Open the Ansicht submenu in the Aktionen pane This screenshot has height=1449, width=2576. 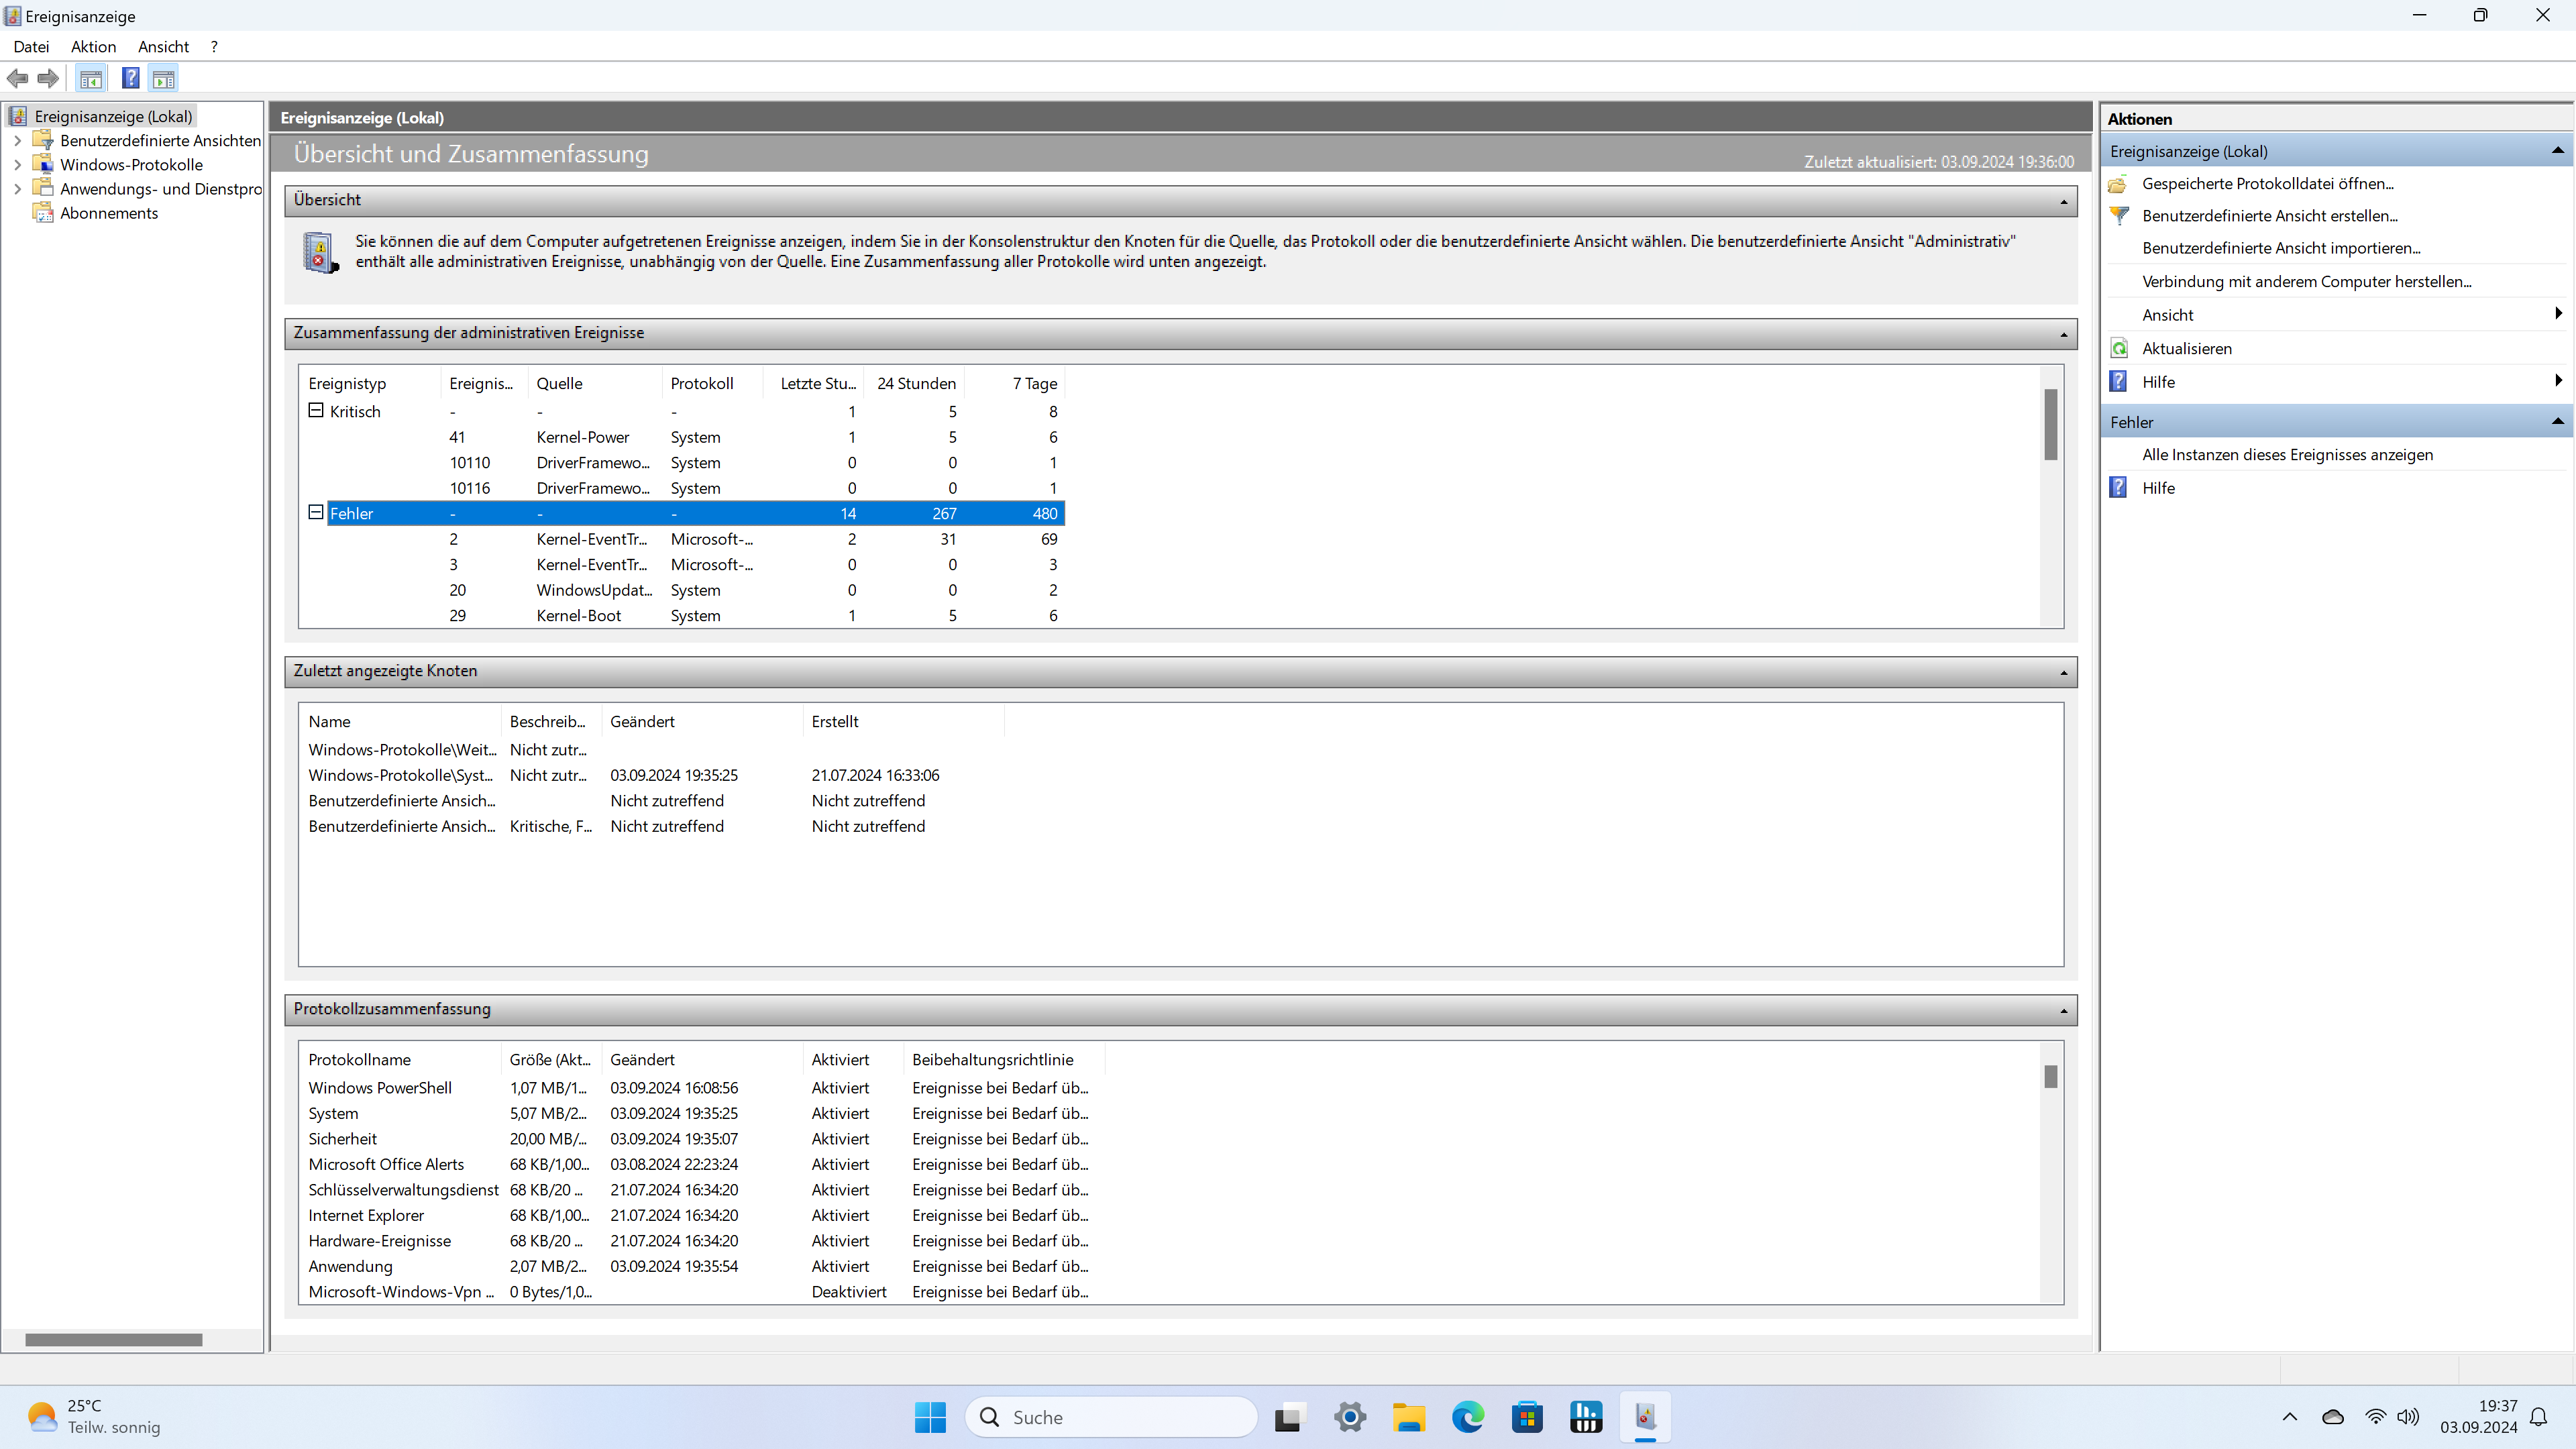[x=2168, y=315]
